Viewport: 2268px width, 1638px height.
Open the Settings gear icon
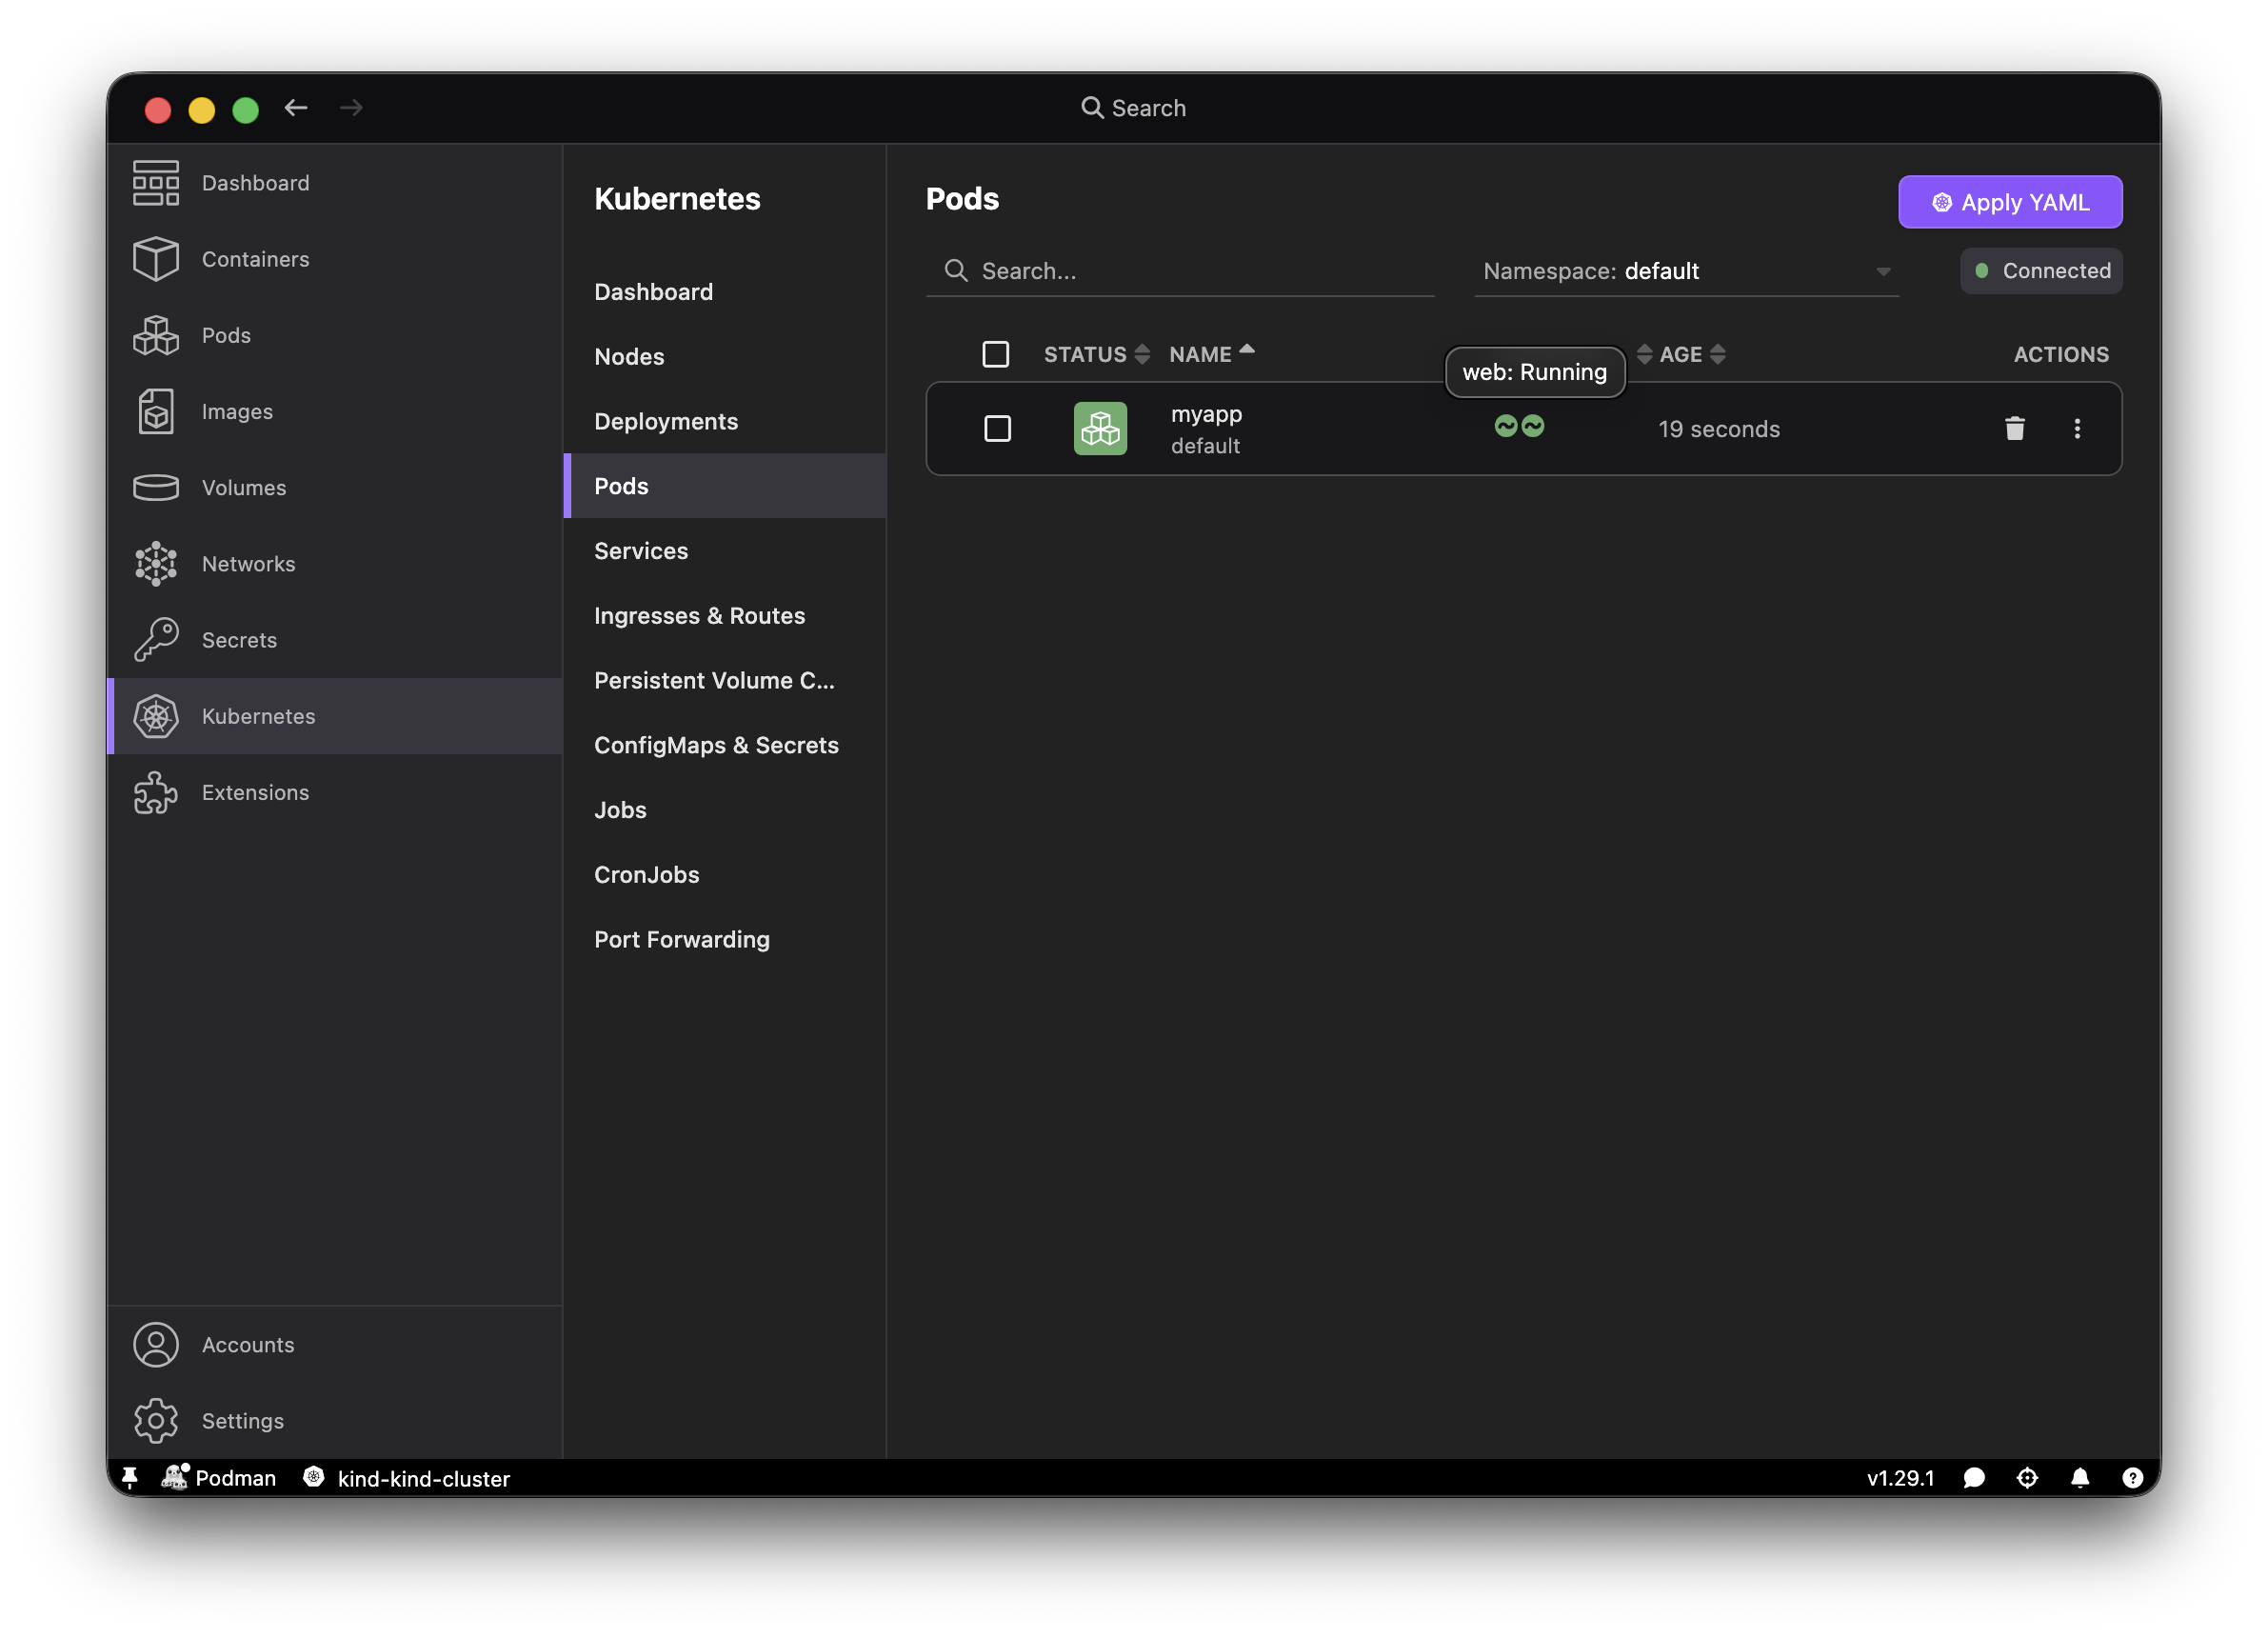[x=155, y=1420]
